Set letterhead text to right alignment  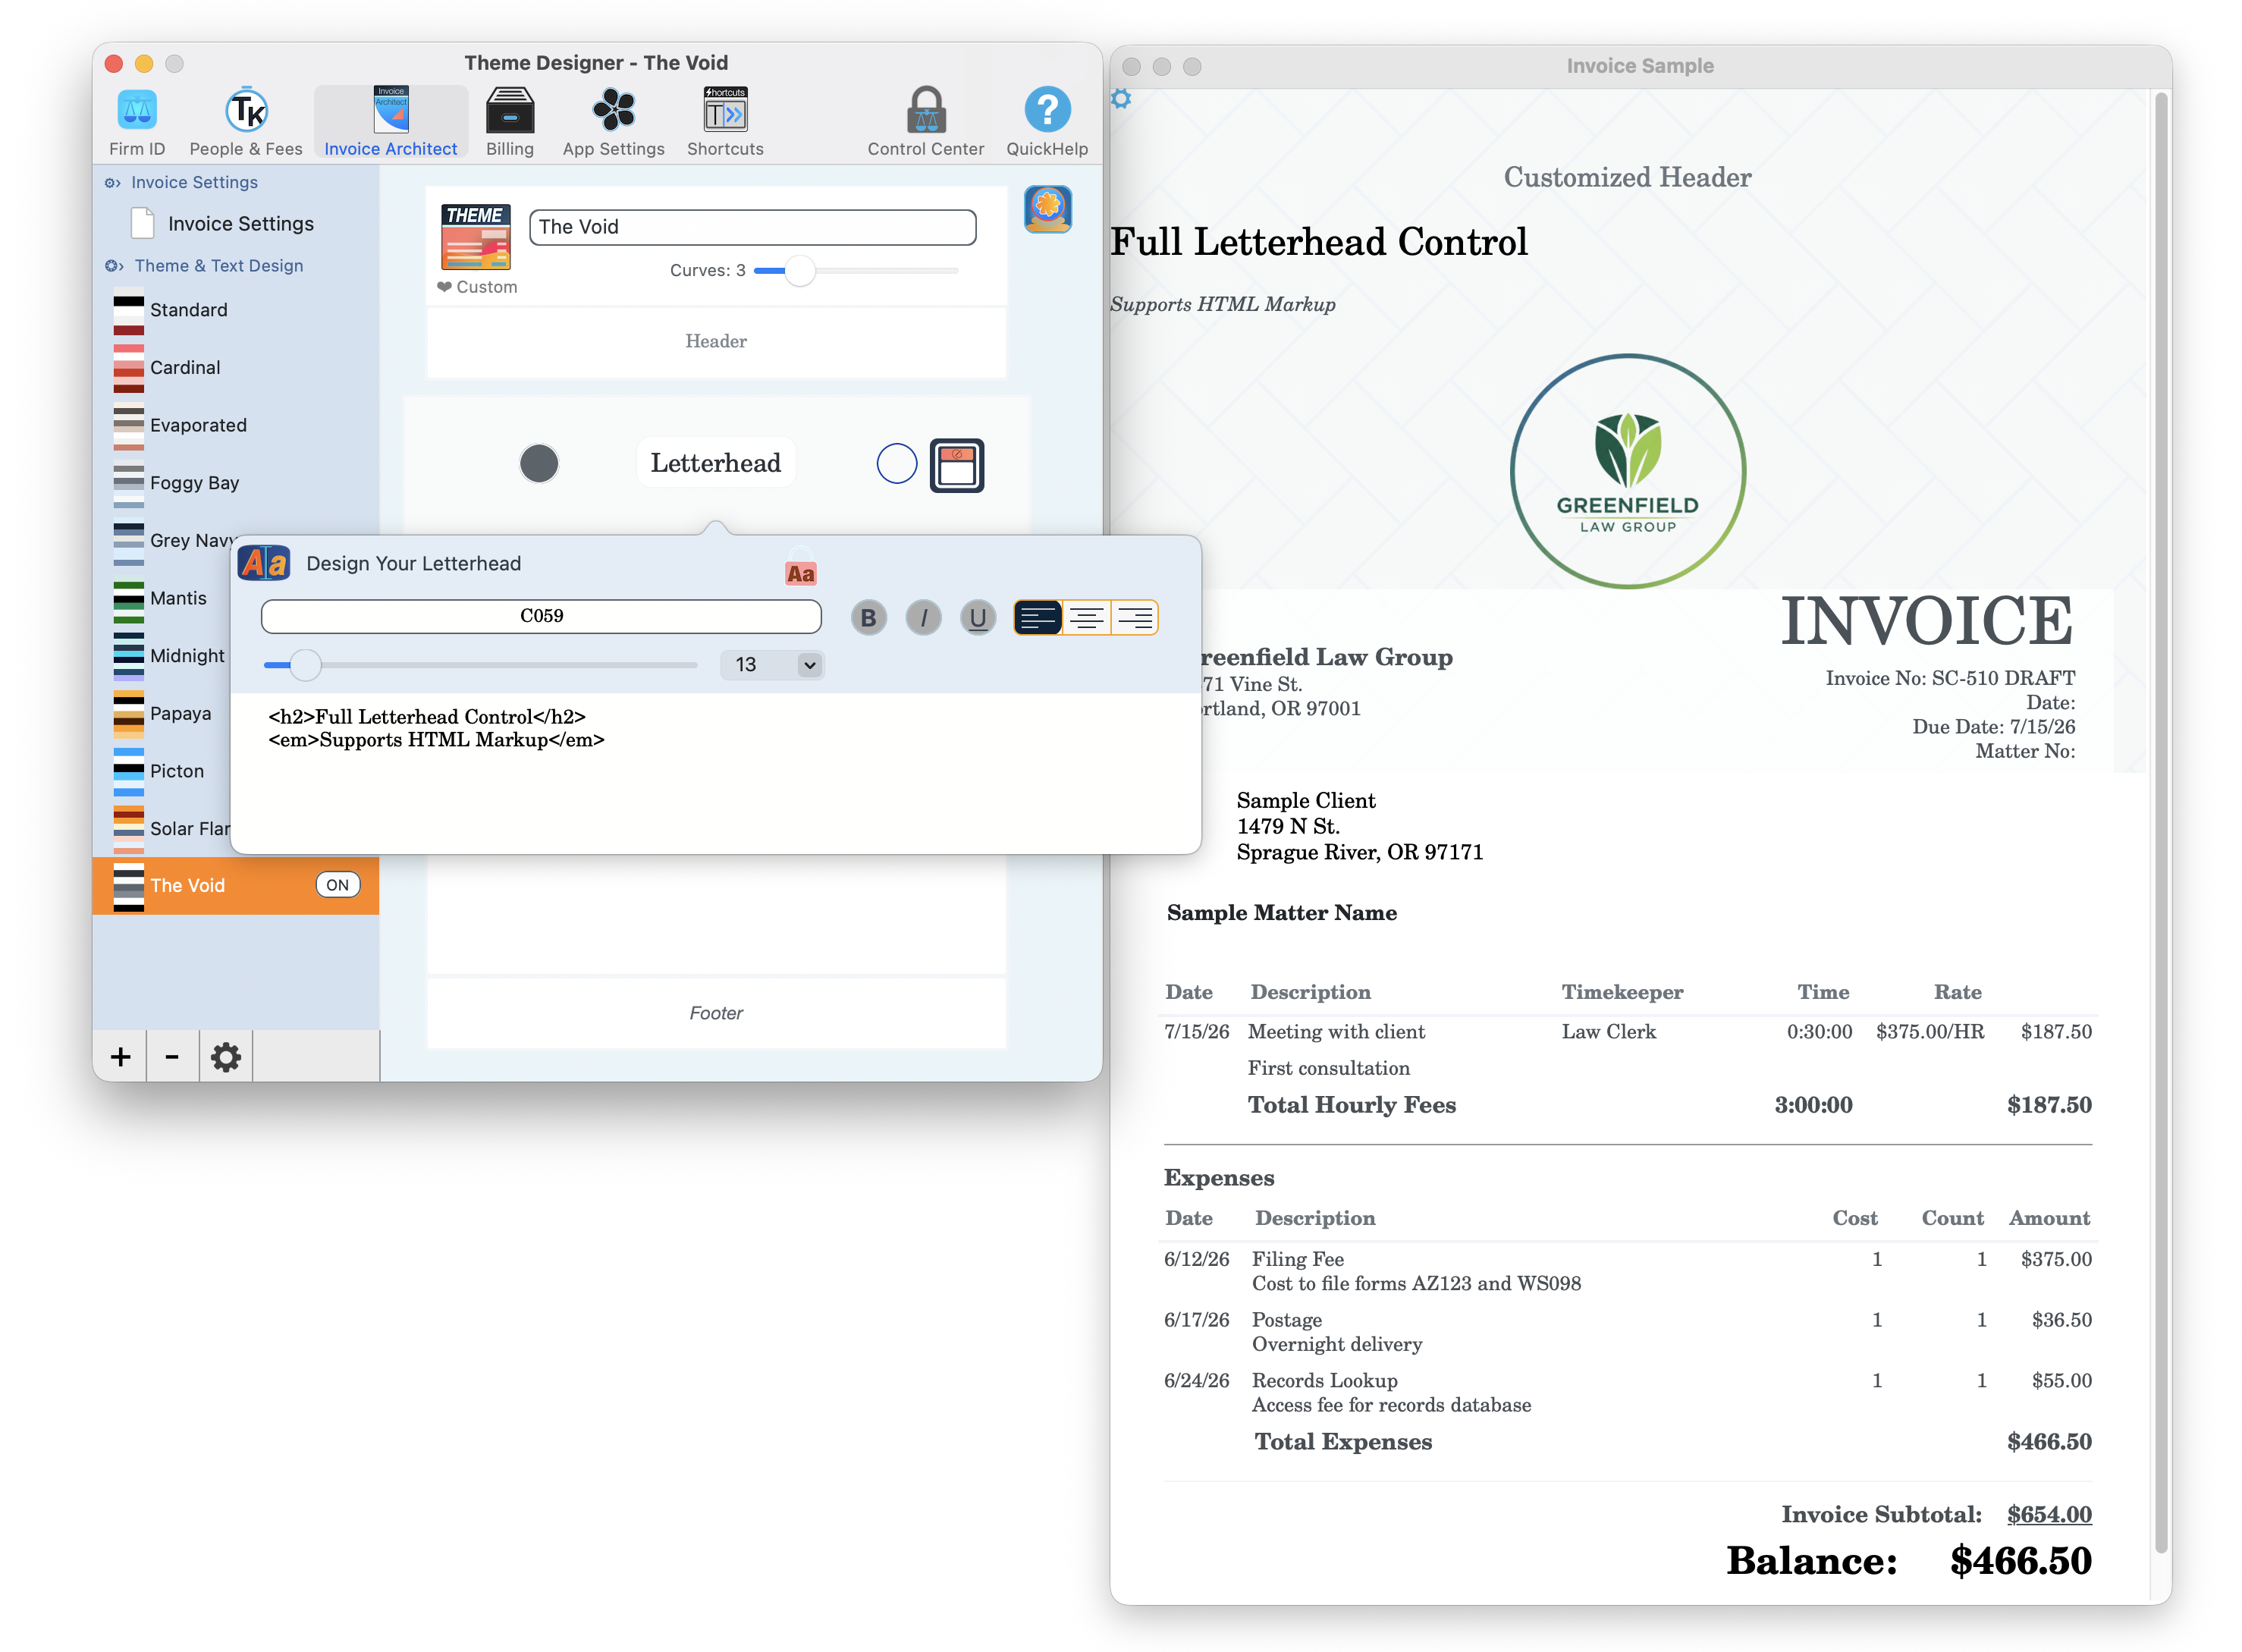tap(1135, 618)
